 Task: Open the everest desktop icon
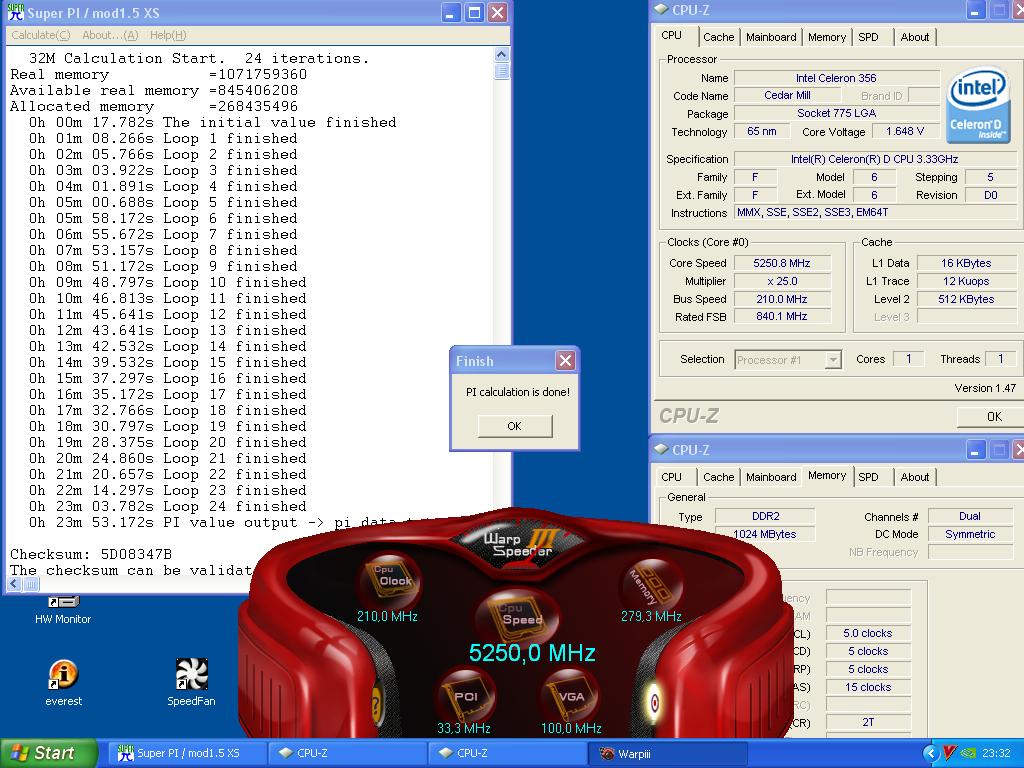pos(63,683)
